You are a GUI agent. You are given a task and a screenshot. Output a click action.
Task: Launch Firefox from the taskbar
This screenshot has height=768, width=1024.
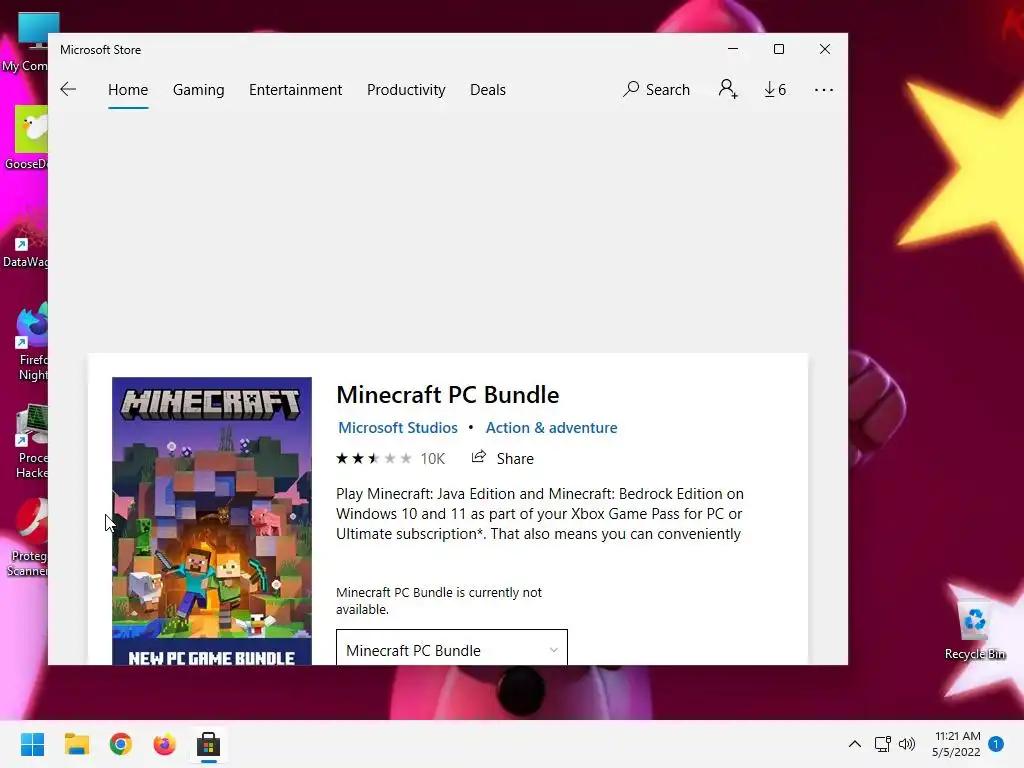[165, 744]
